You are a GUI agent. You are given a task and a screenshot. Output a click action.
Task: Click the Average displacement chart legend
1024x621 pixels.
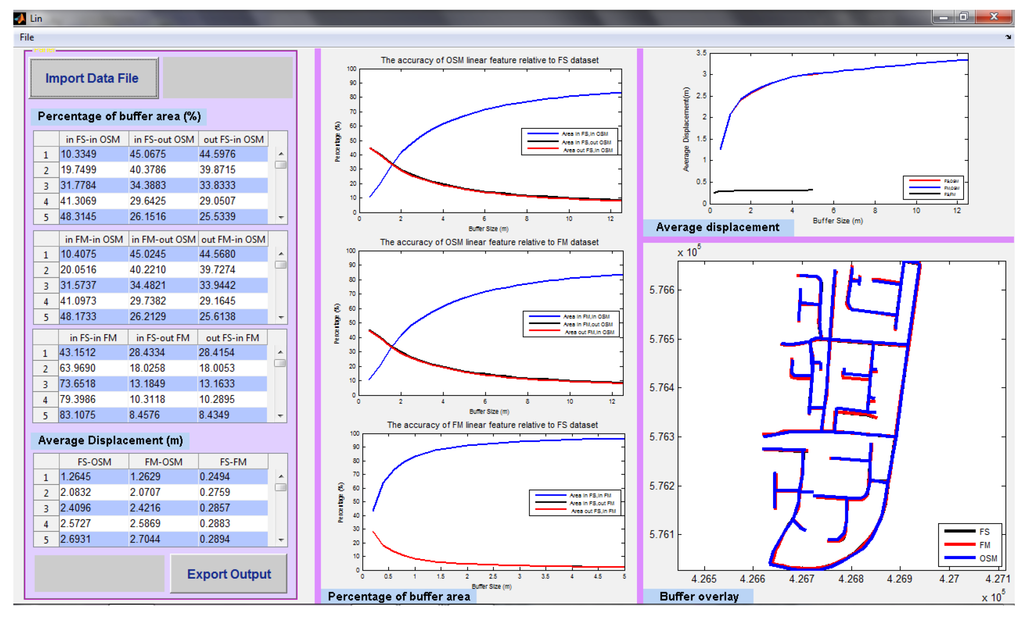935,187
